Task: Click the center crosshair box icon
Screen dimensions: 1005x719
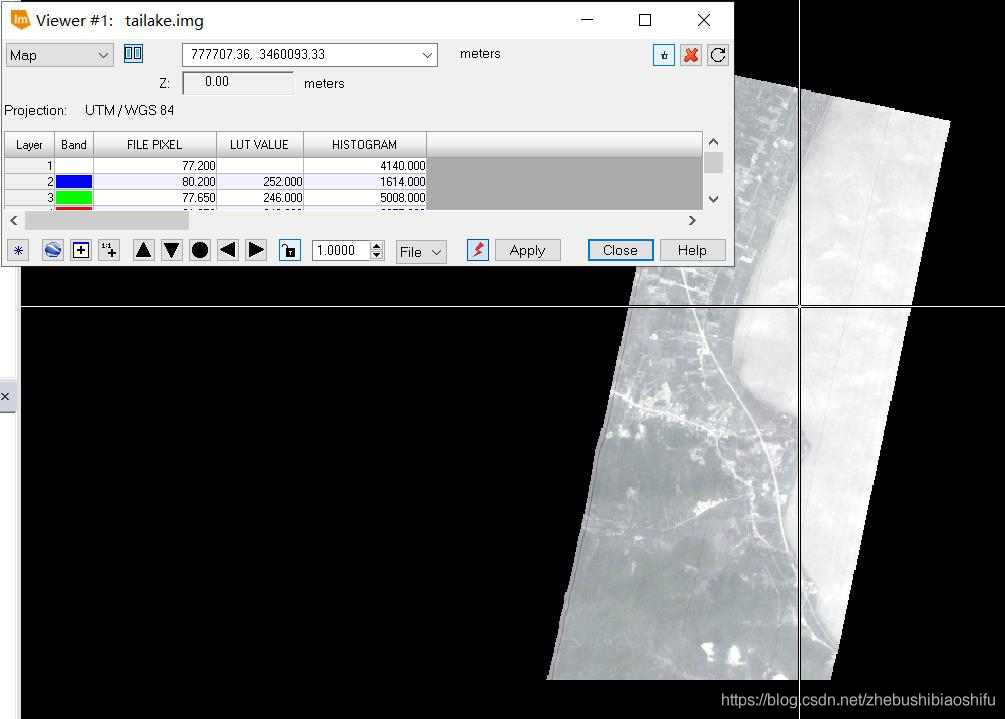Action: tap(81, 251)
